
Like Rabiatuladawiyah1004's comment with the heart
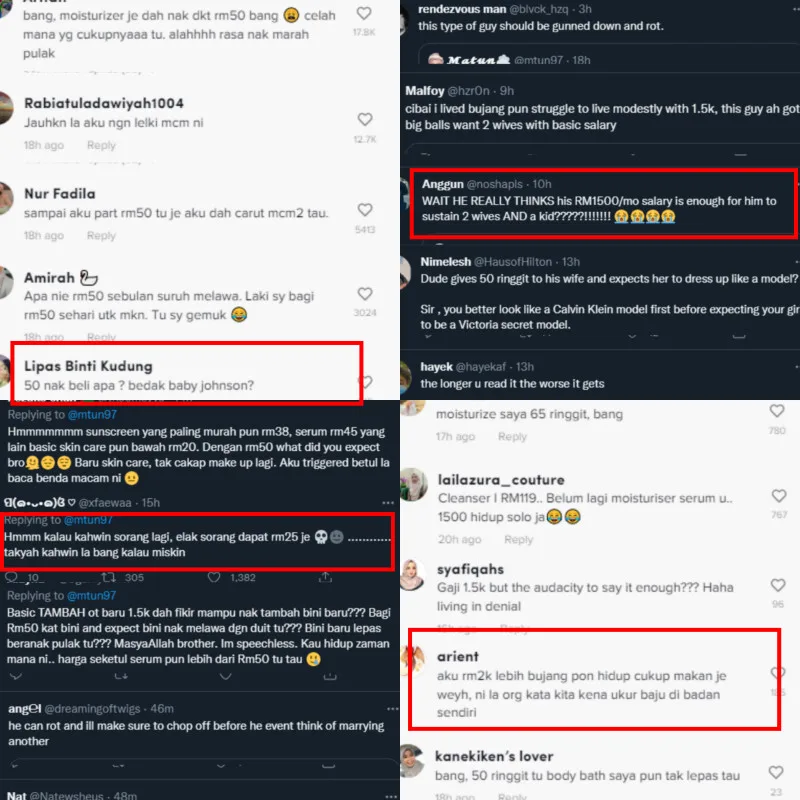(x=364, y=119)
